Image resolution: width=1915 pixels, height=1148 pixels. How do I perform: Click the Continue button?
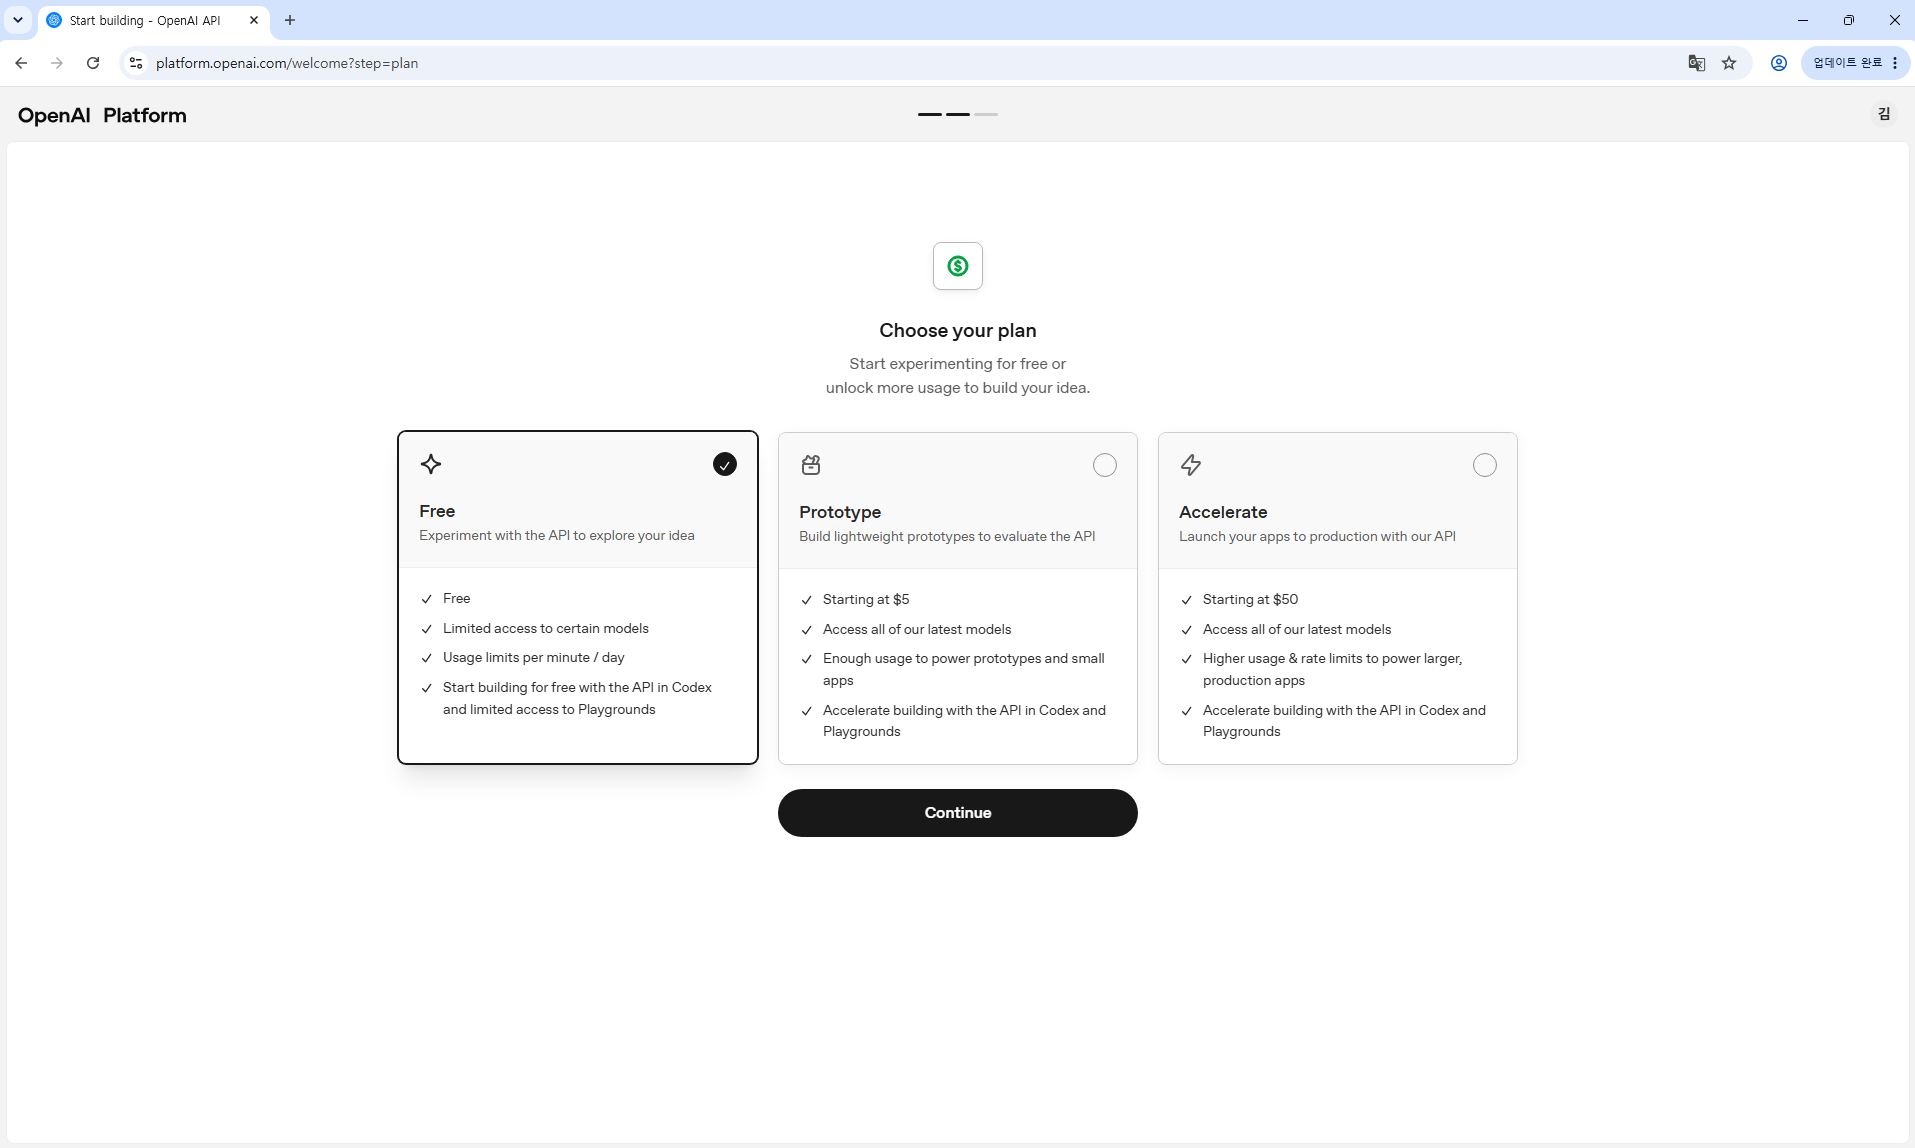958,813
